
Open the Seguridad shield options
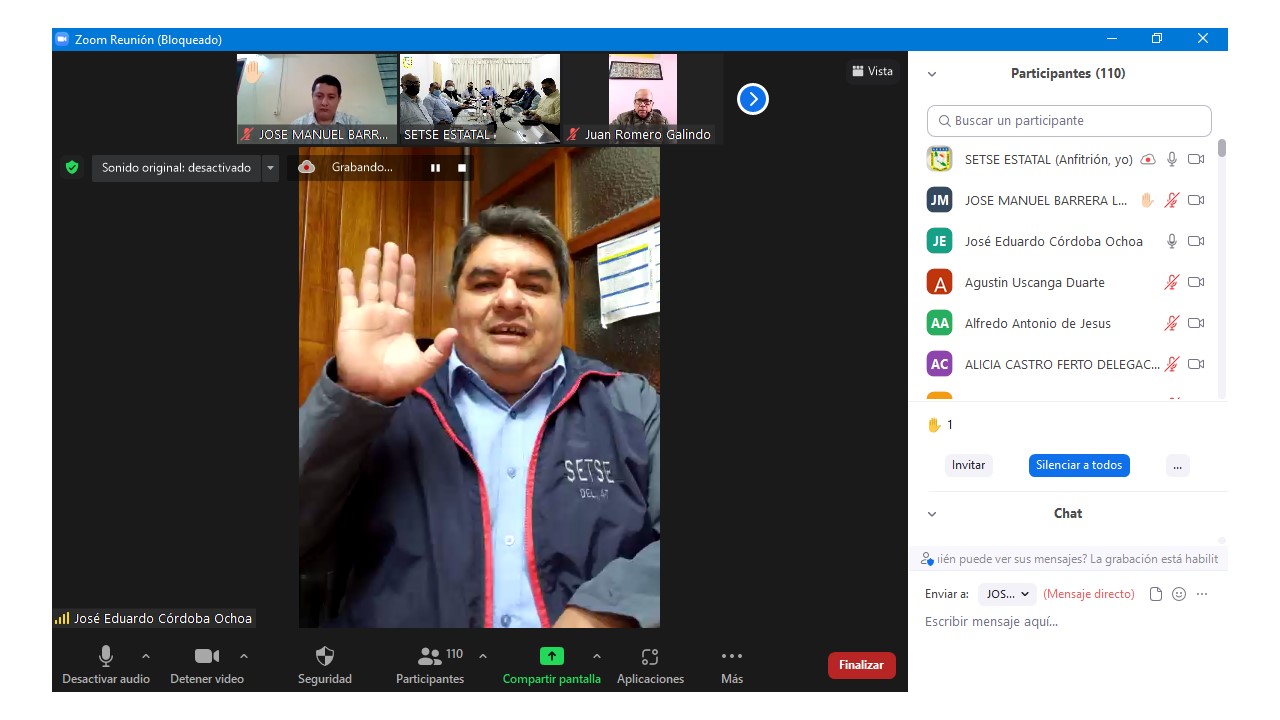pyautogui.click(x=325, y=665)
